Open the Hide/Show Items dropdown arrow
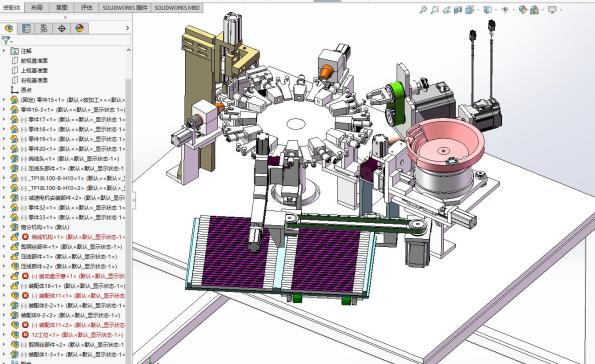Screen dimensions: 595x364 pyautogui.click(x=513, y=10)
